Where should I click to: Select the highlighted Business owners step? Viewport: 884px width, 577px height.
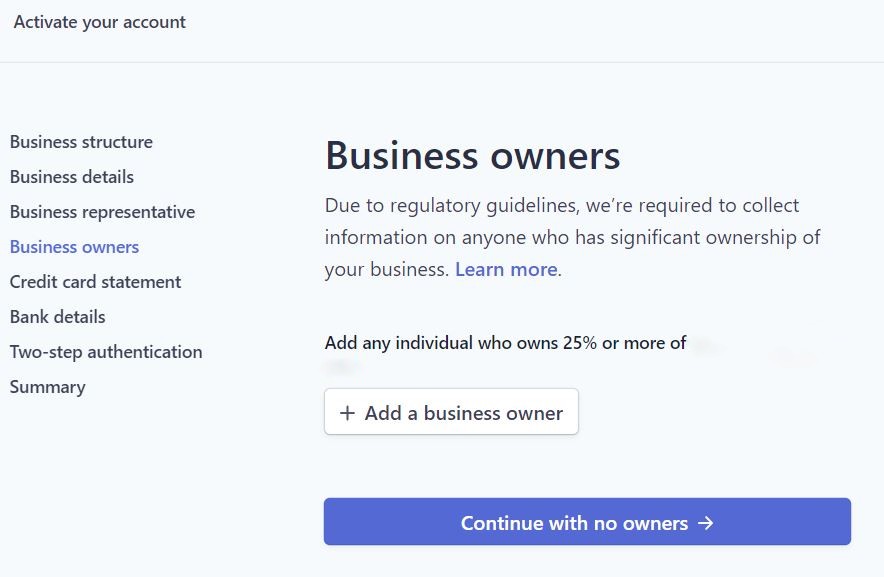click(x=74, y=247)
